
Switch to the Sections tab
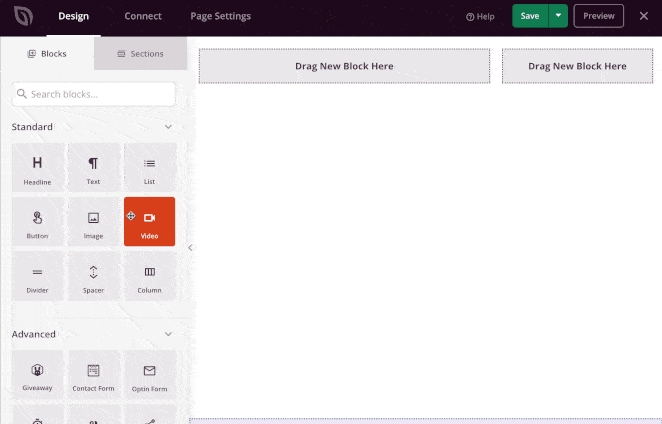point(141,54)
